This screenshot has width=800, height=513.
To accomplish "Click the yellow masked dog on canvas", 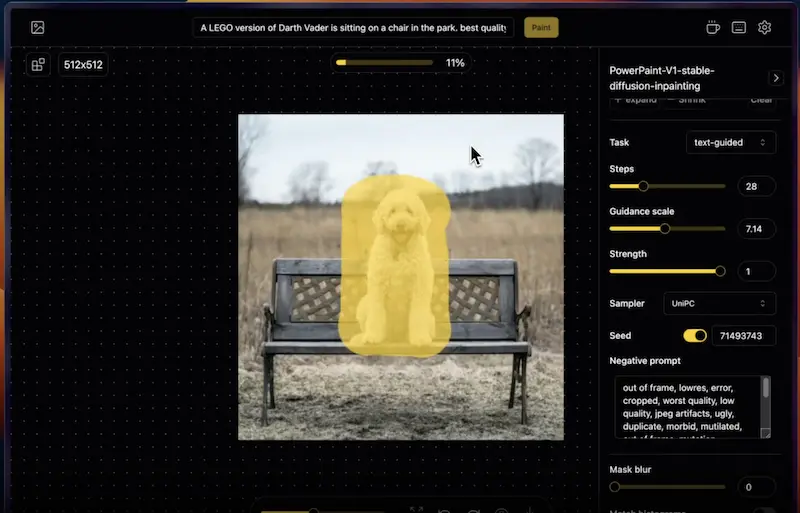I will point(395,265).
